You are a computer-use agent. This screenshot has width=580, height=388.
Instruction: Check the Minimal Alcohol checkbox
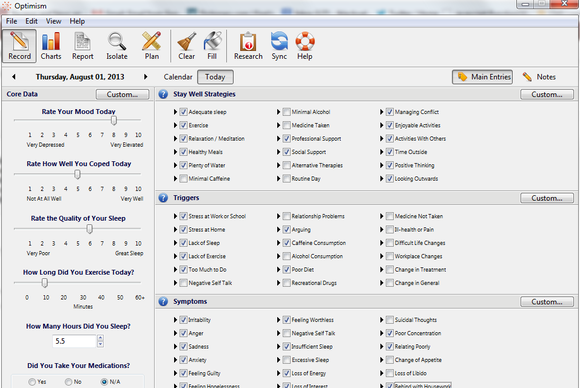[286, 112]
